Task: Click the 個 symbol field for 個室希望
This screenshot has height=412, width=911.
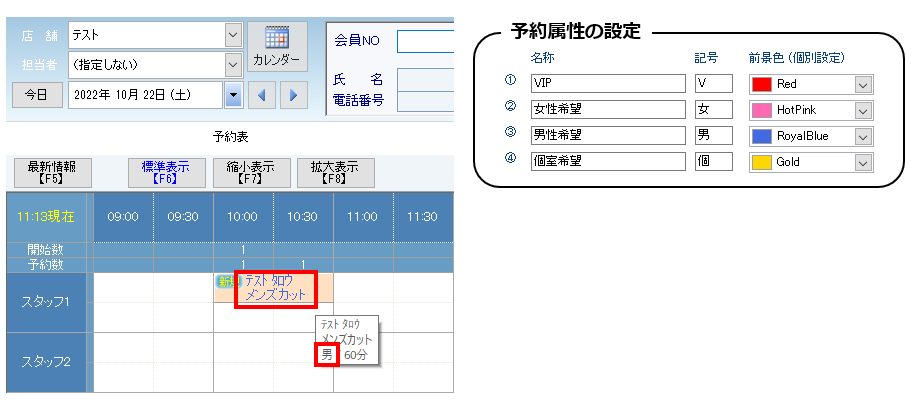Action: pyautogui.click(x=714, y=161)
